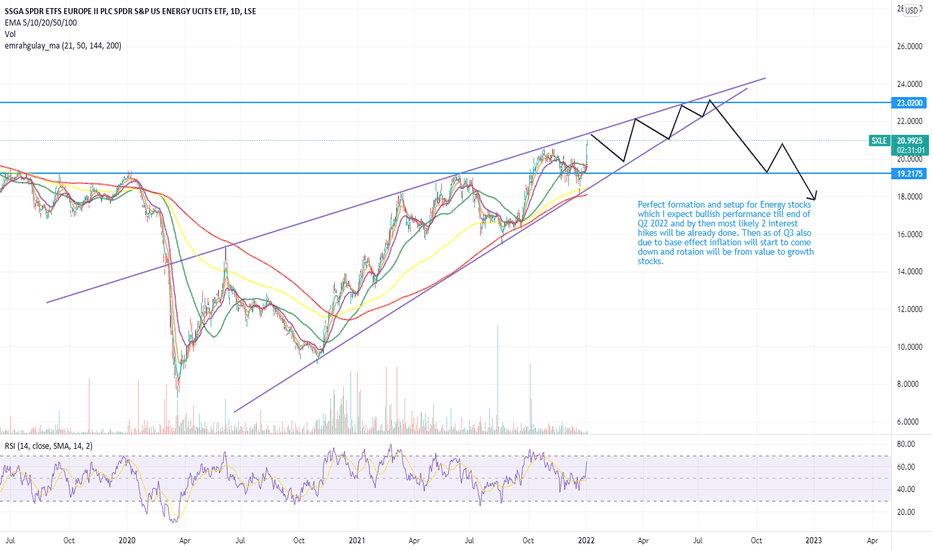Click the 2020 label on time axis
The width and height of the screenshot is (932, 550).
[x=127, y=540]
